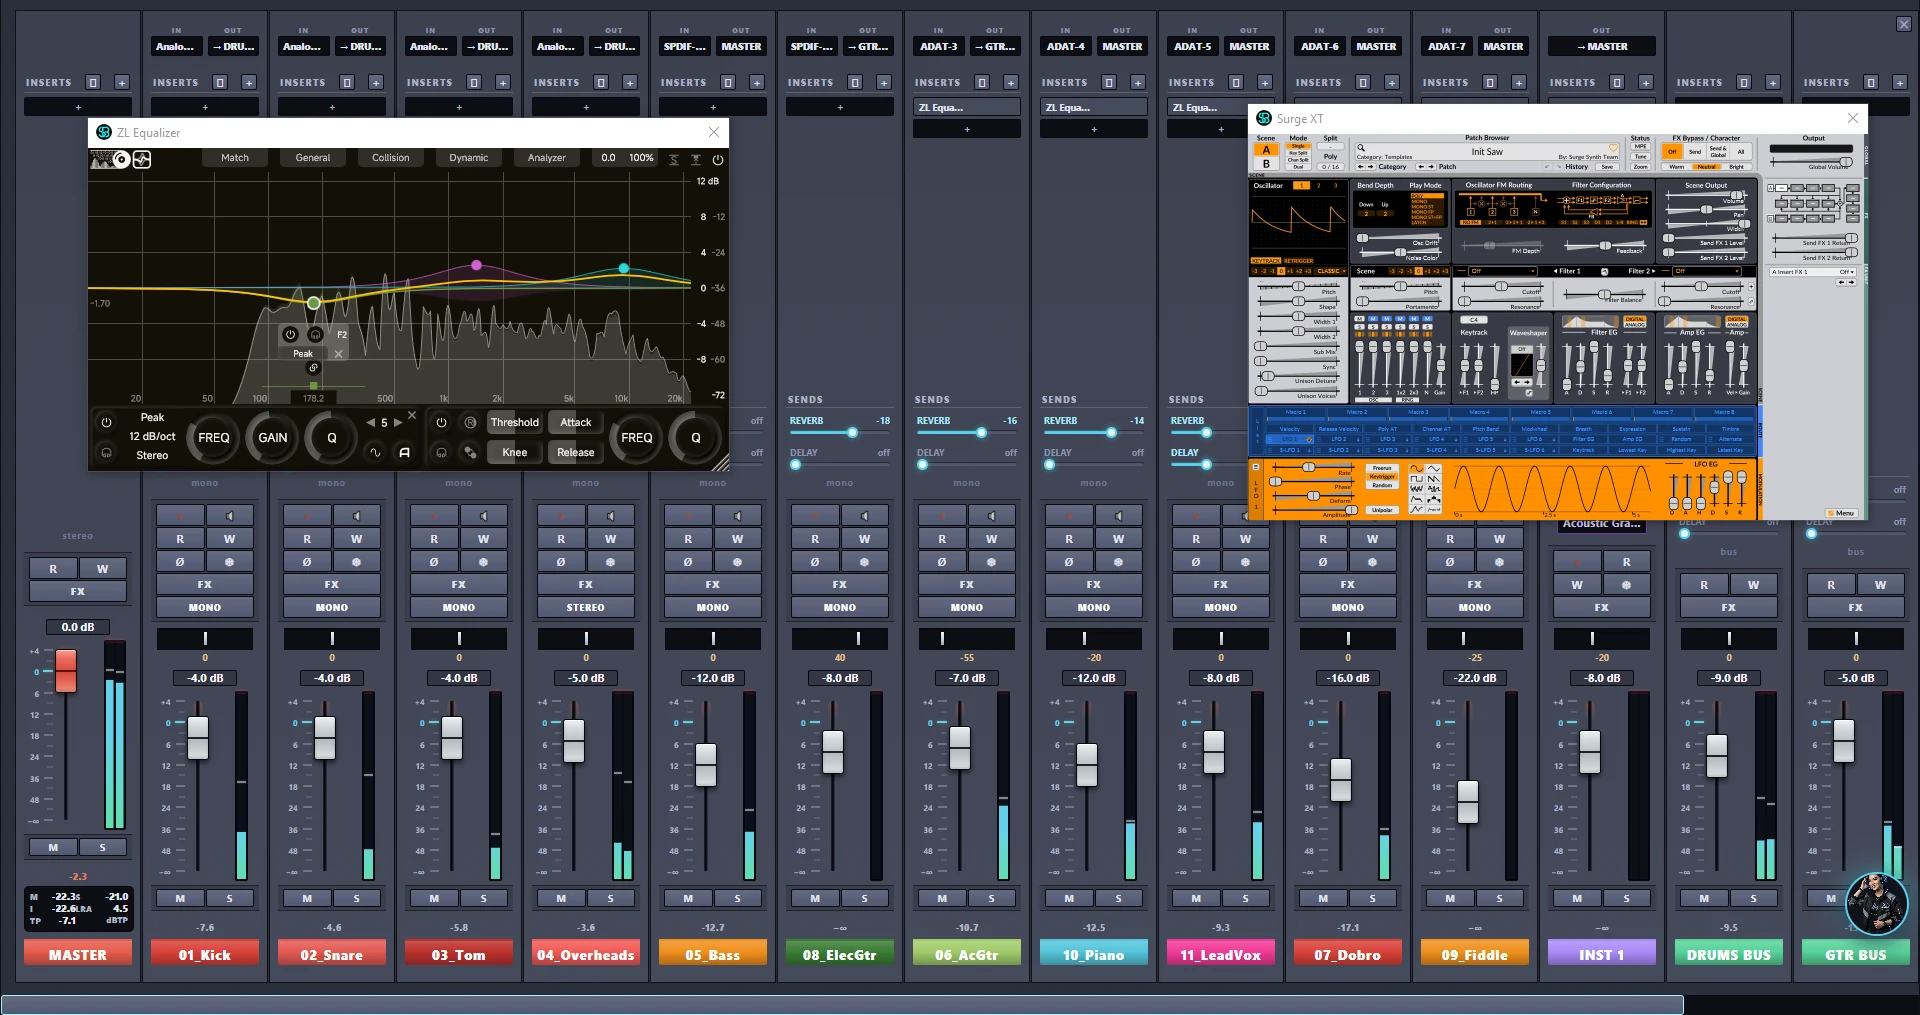The image size is (1920, 1015).
Task: Bypass inserts on 01_Kick channel
Action: click(220, 83)
